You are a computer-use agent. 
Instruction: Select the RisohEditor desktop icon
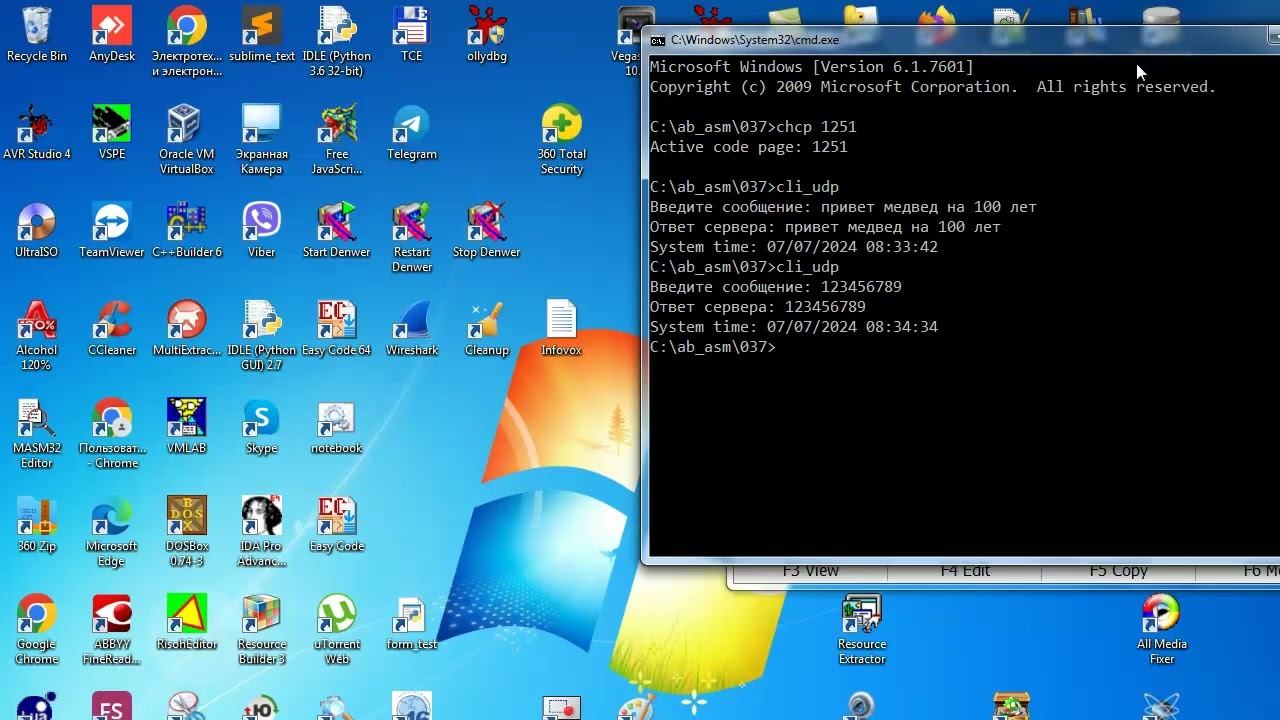pyautogui.click(x=187, y=623)
